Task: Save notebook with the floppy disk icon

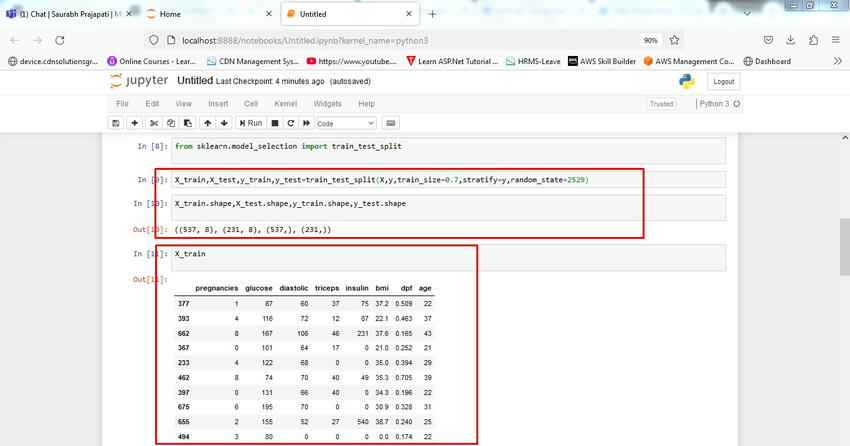Action: (115, 123)
